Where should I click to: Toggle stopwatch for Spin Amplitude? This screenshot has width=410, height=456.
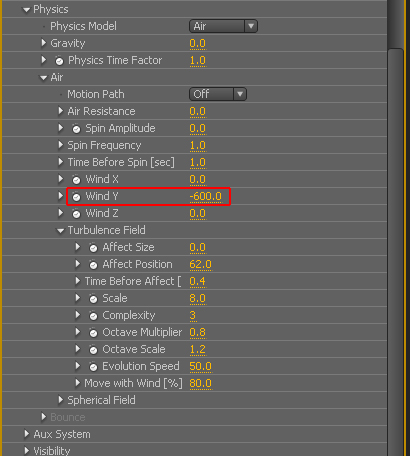click(x=76, y=129)
